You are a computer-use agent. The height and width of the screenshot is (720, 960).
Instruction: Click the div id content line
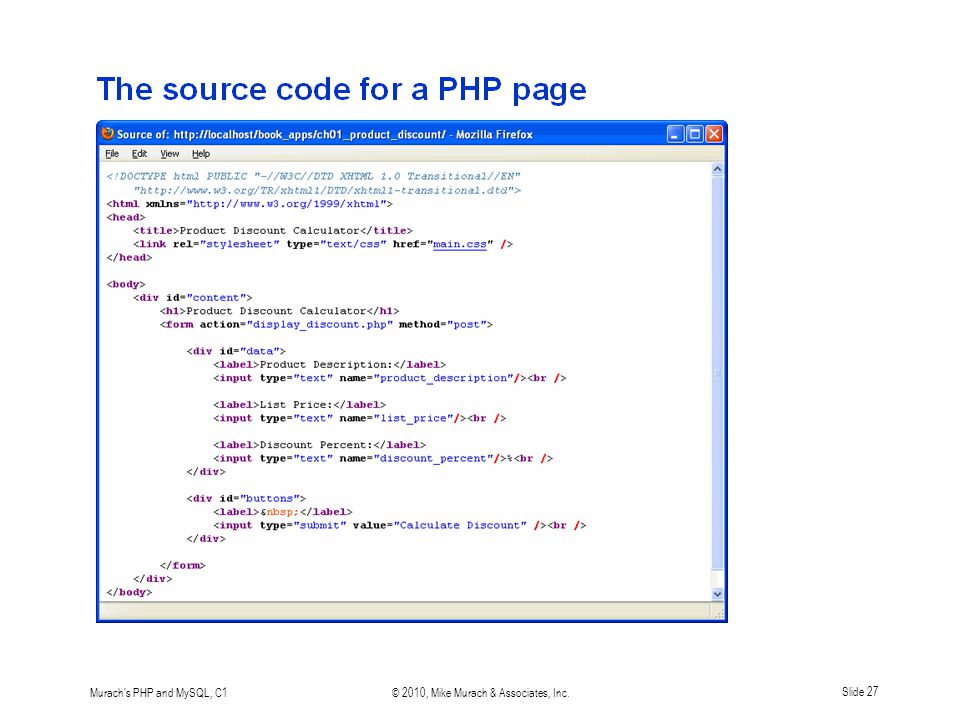(192, 298)
